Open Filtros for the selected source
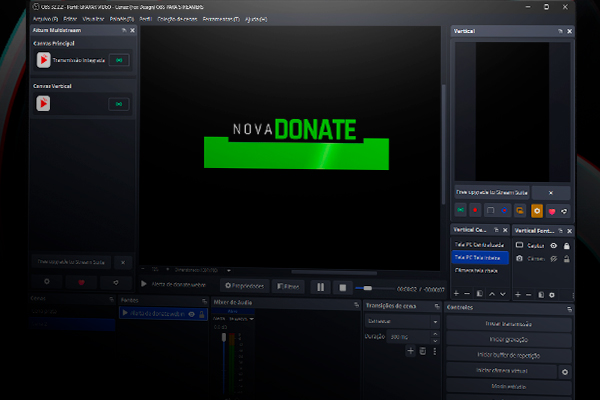 [x=288, y=286]
